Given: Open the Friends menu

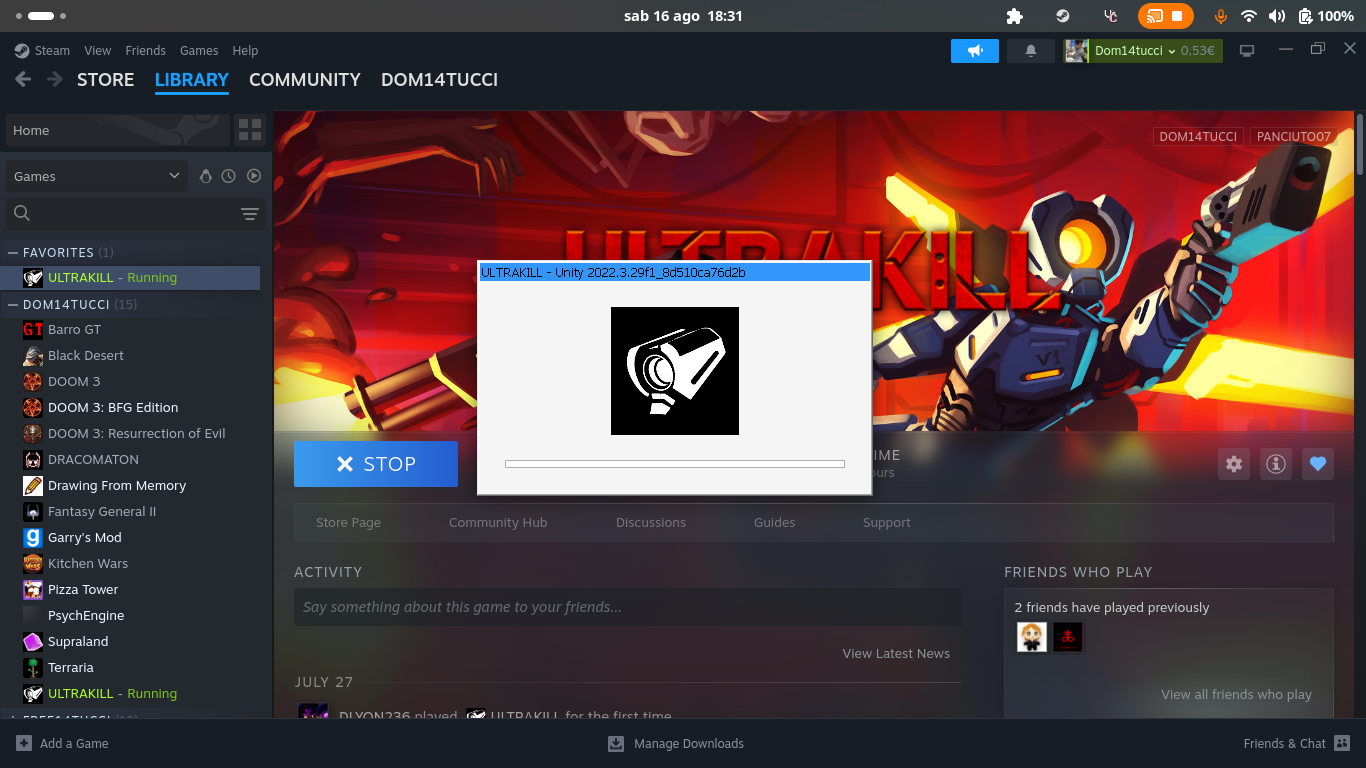Looking at the screenshot, I should [x=146, y=51].
